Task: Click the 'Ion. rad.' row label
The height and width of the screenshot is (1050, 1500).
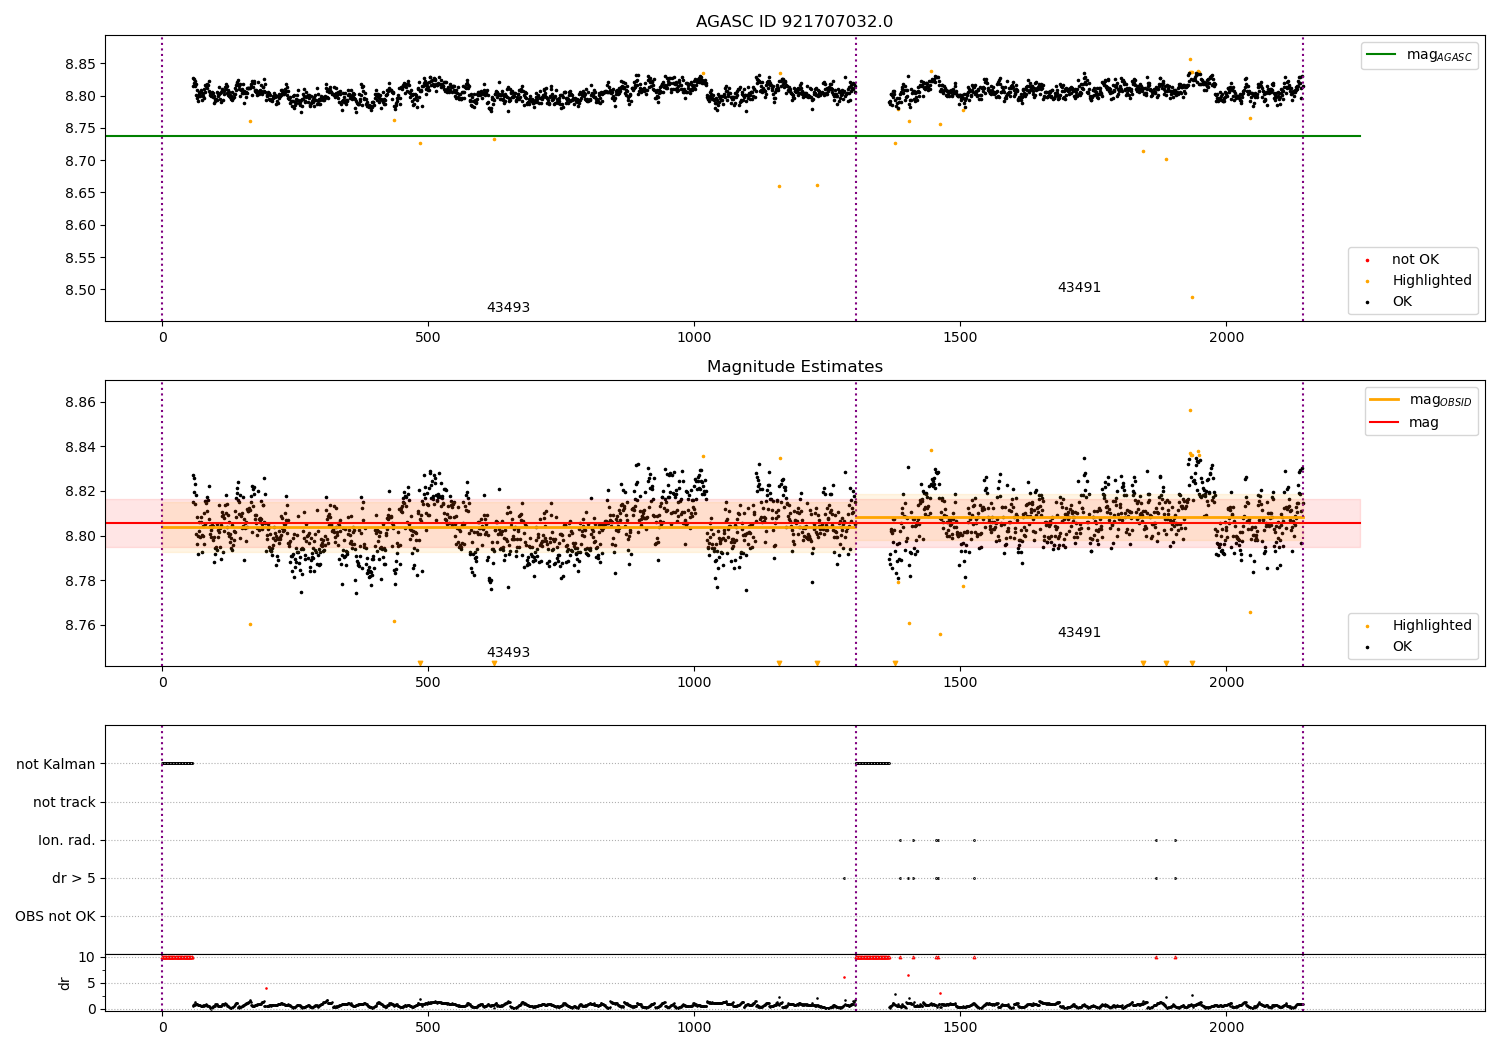Action: (x=67, y=841)
